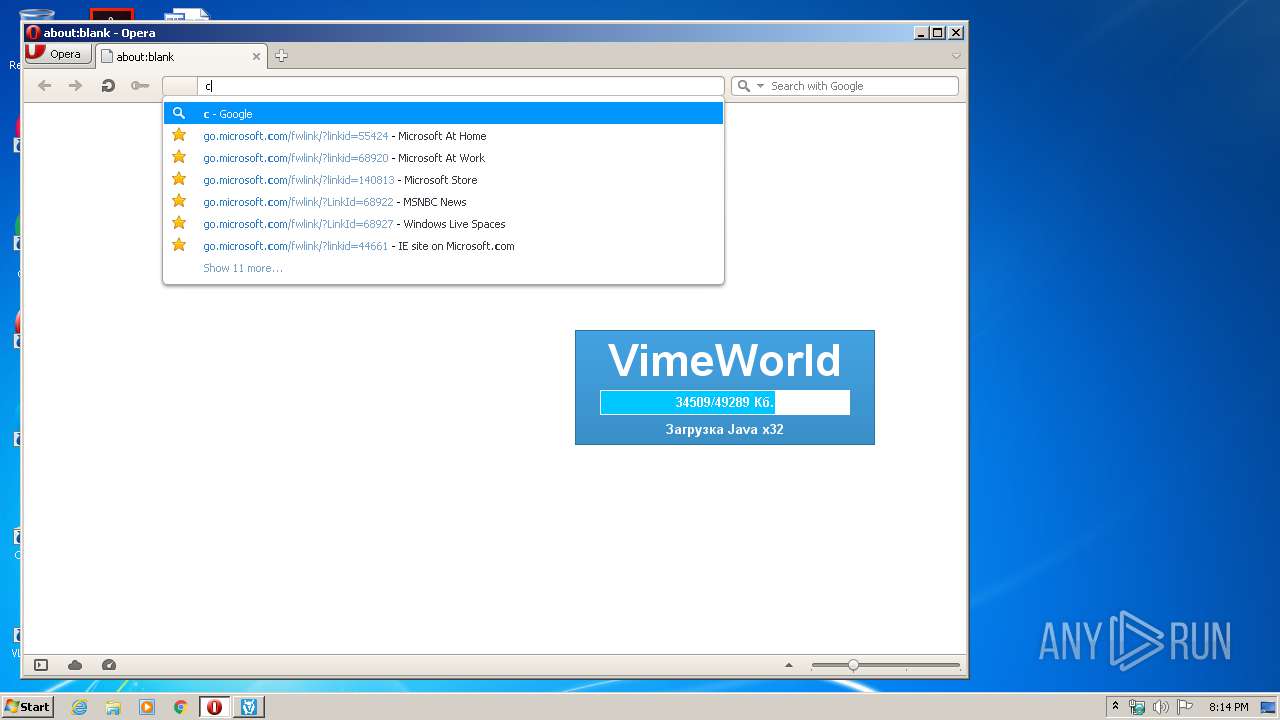The image size is (1280, 720).
Task: Open Windows Live Spaces bookmark suggestion
Action: [443, 224]
